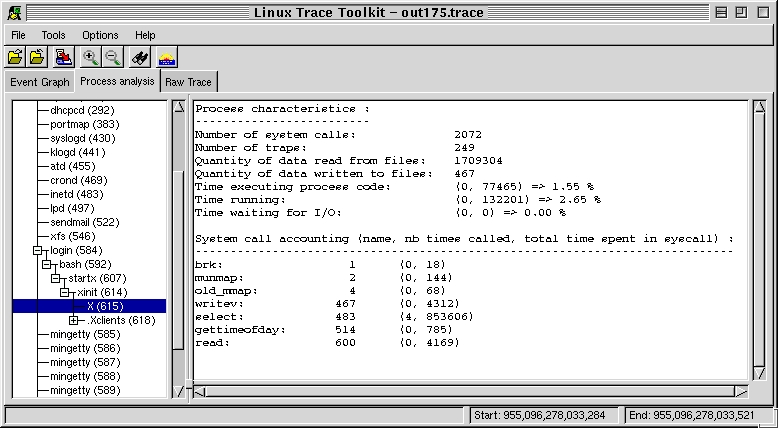
Task: Click the binoculars toolbar icon
Action: pos(140,58)
